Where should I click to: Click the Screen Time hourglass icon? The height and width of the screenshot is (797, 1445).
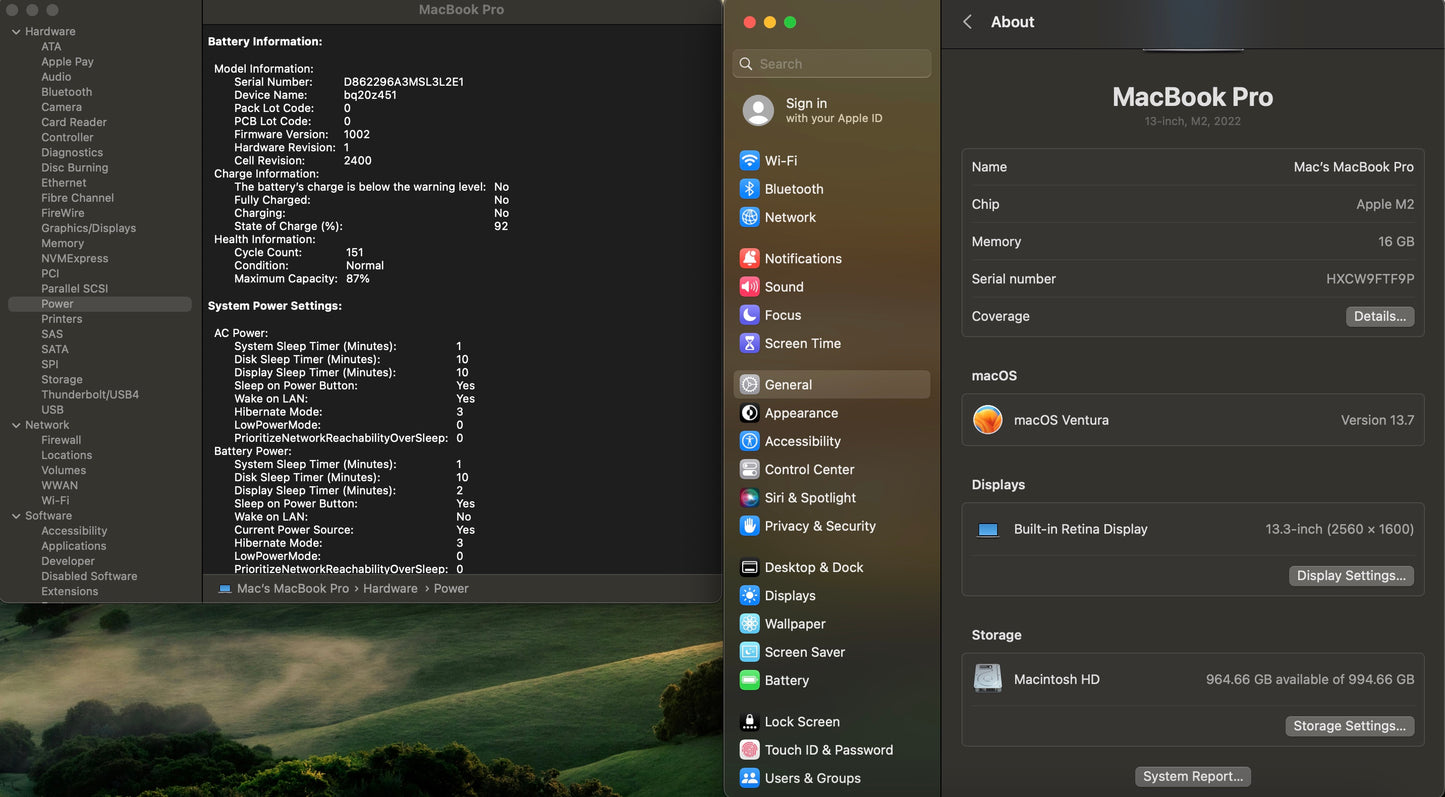click(749, 343)
